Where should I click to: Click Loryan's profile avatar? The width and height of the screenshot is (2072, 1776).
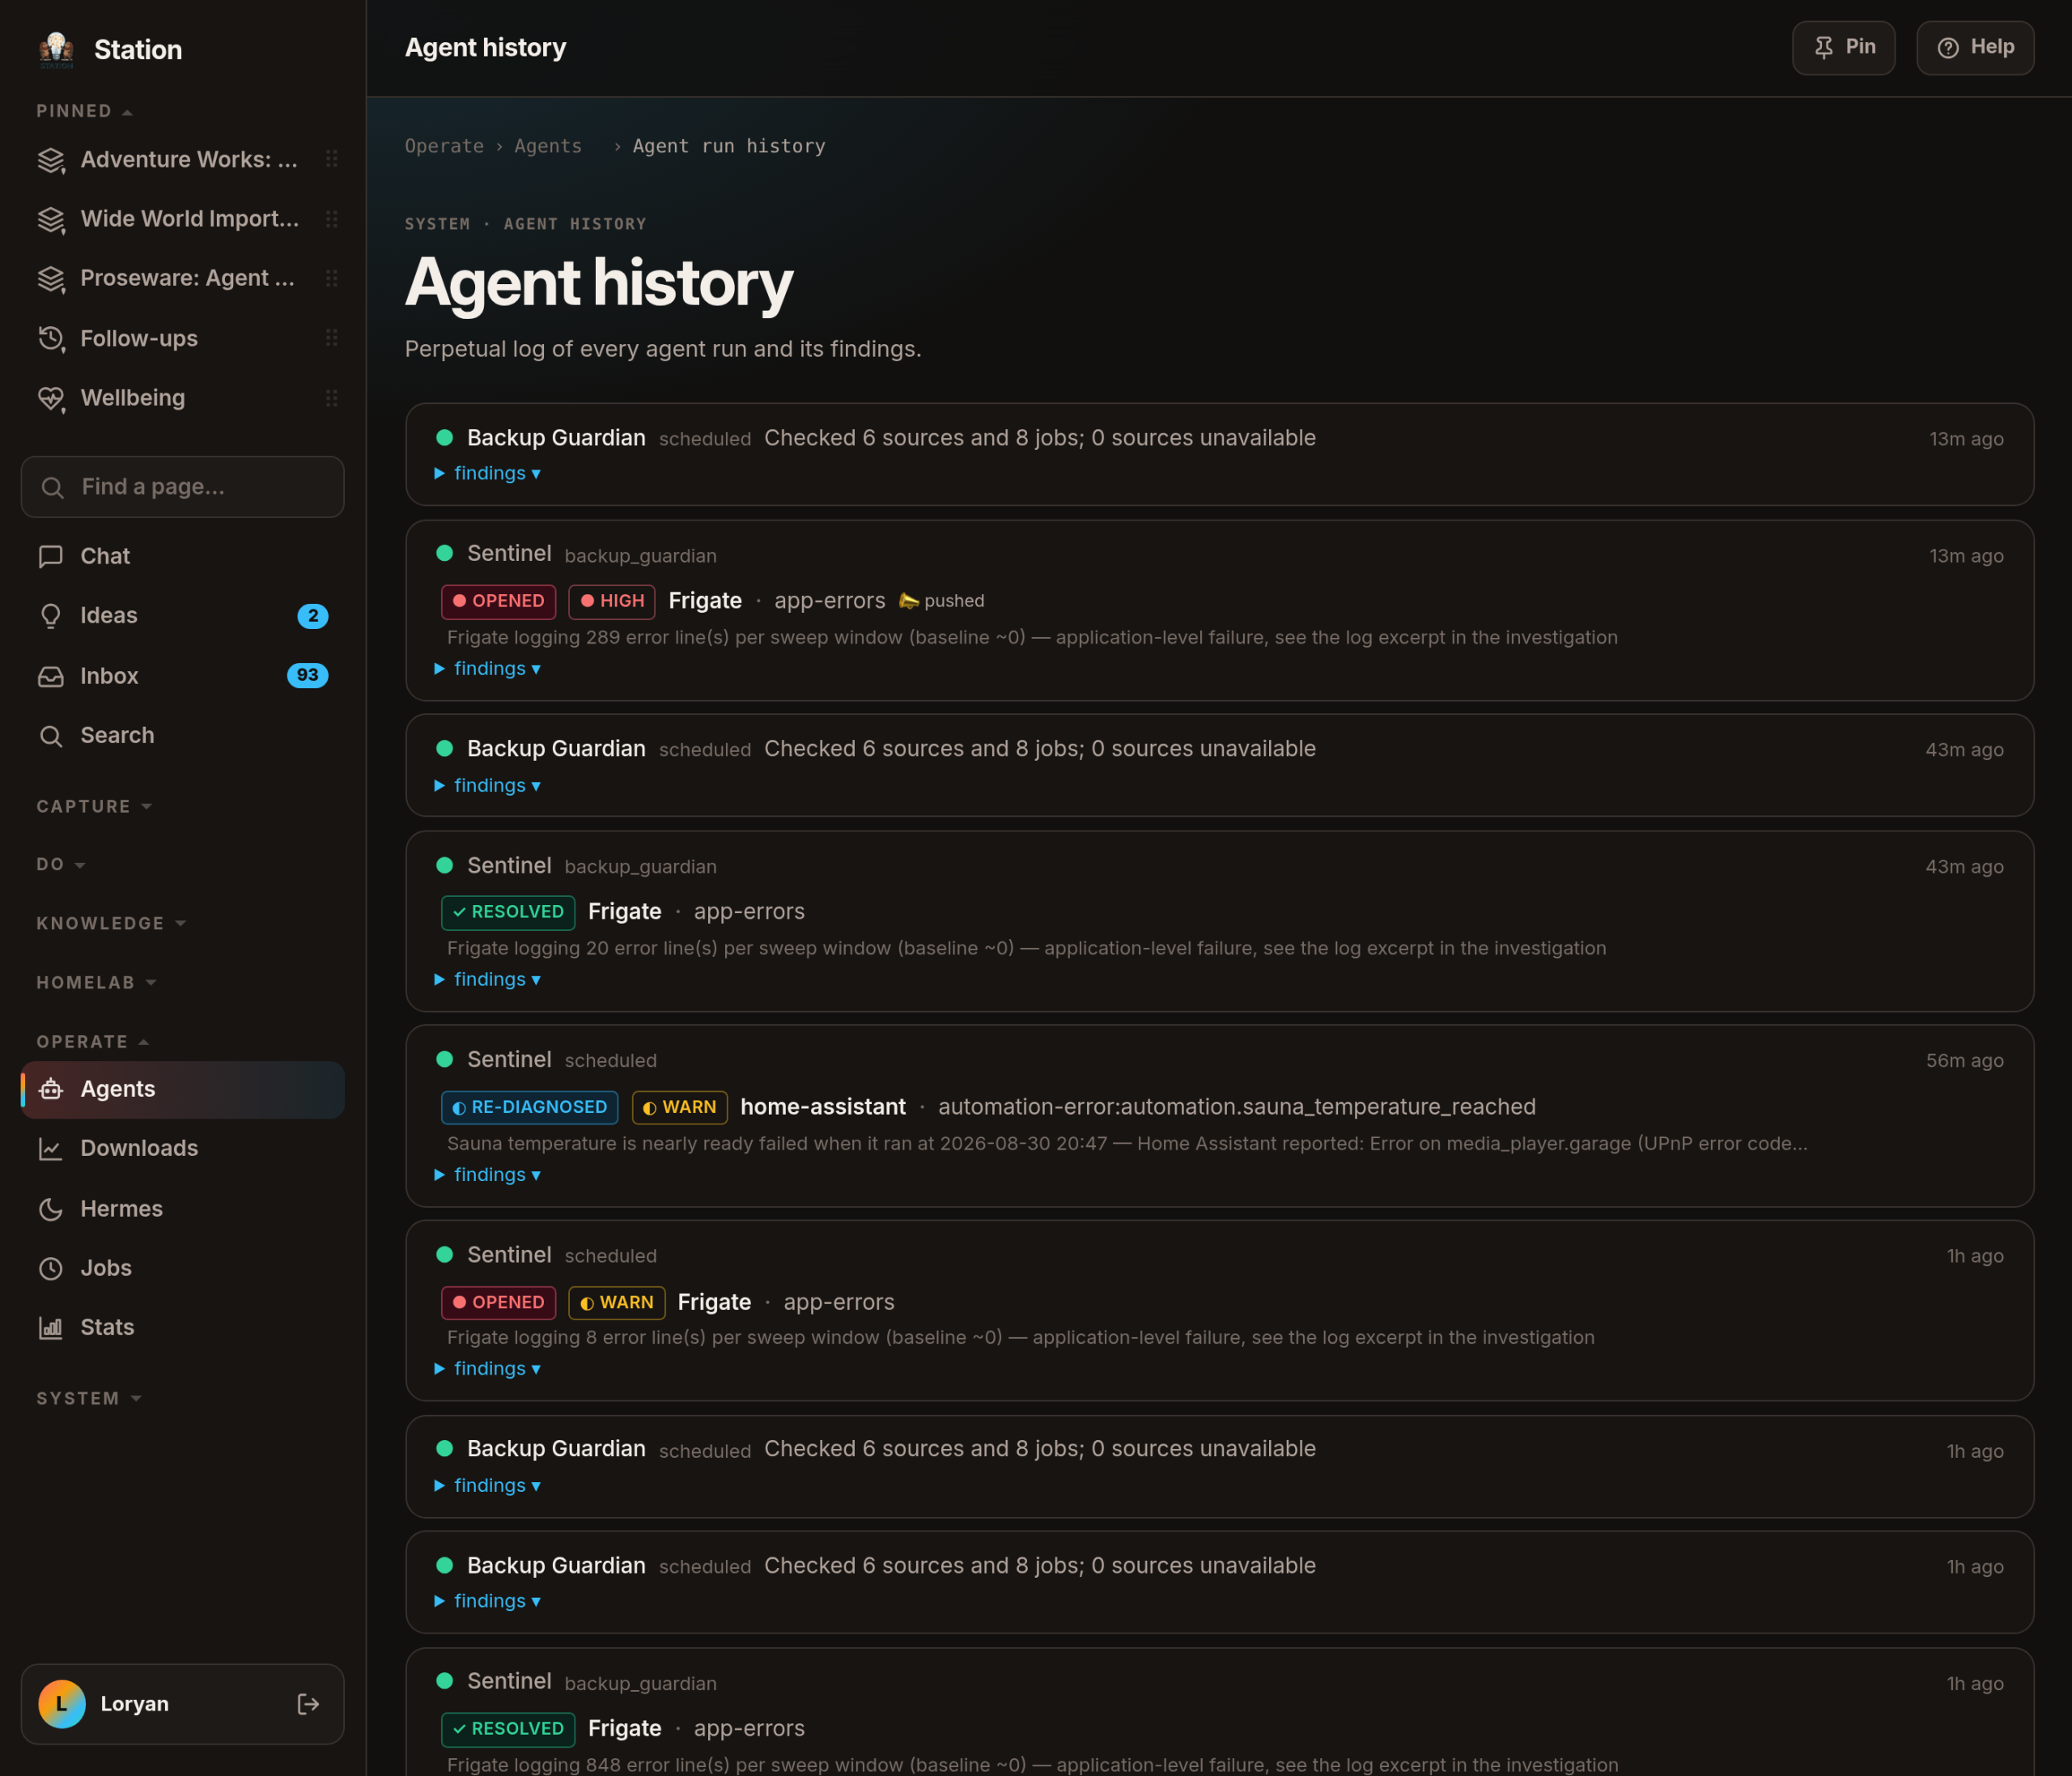tap(62, 1704)
